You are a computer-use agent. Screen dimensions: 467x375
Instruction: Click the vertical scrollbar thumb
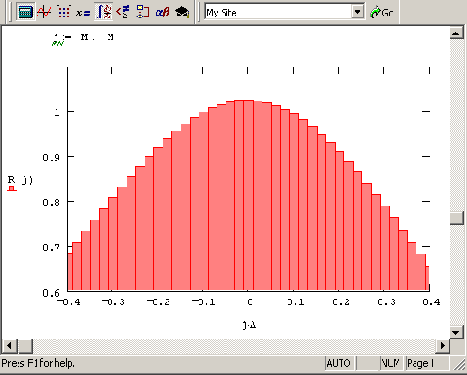[456, 218]
